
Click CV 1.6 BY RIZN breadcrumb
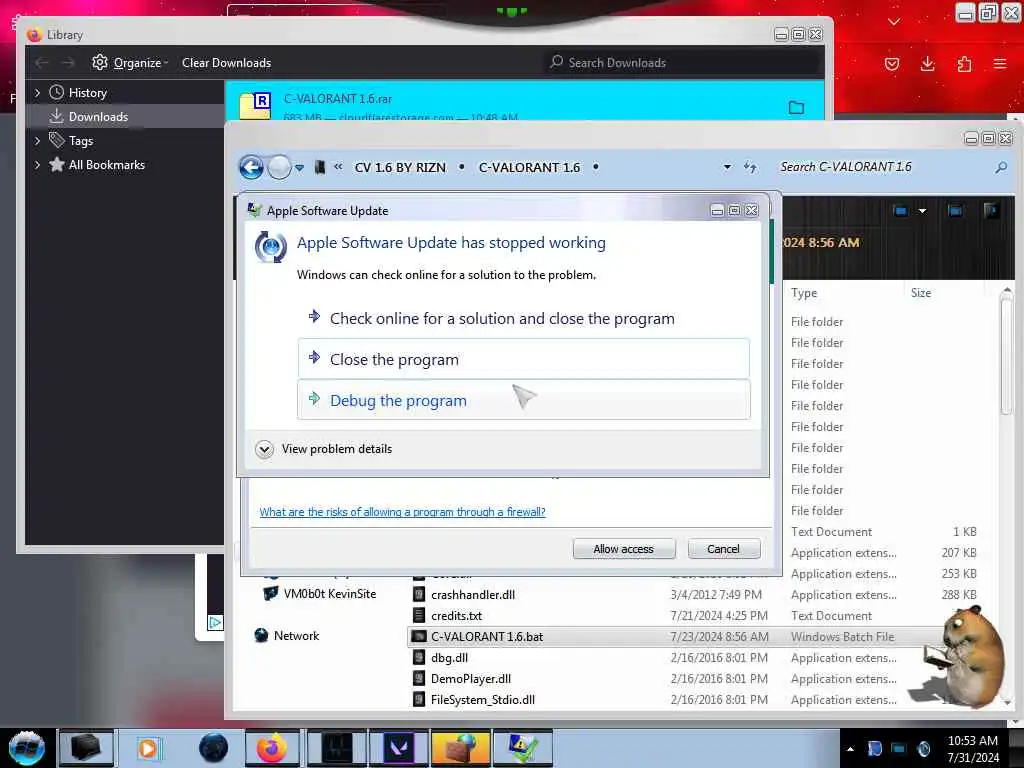click(x=400, y=168)
